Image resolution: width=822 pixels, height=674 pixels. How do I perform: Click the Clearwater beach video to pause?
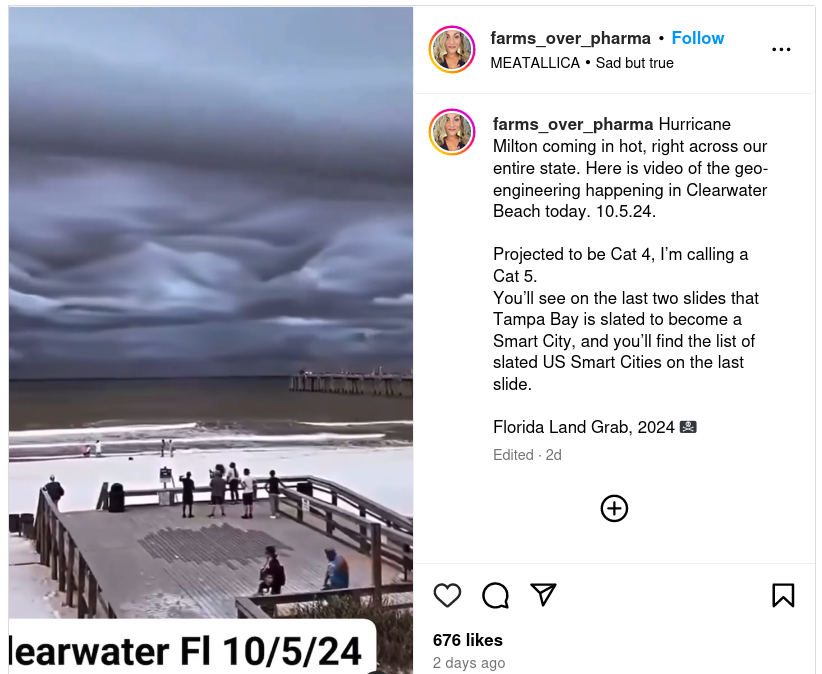coord(211,314)
